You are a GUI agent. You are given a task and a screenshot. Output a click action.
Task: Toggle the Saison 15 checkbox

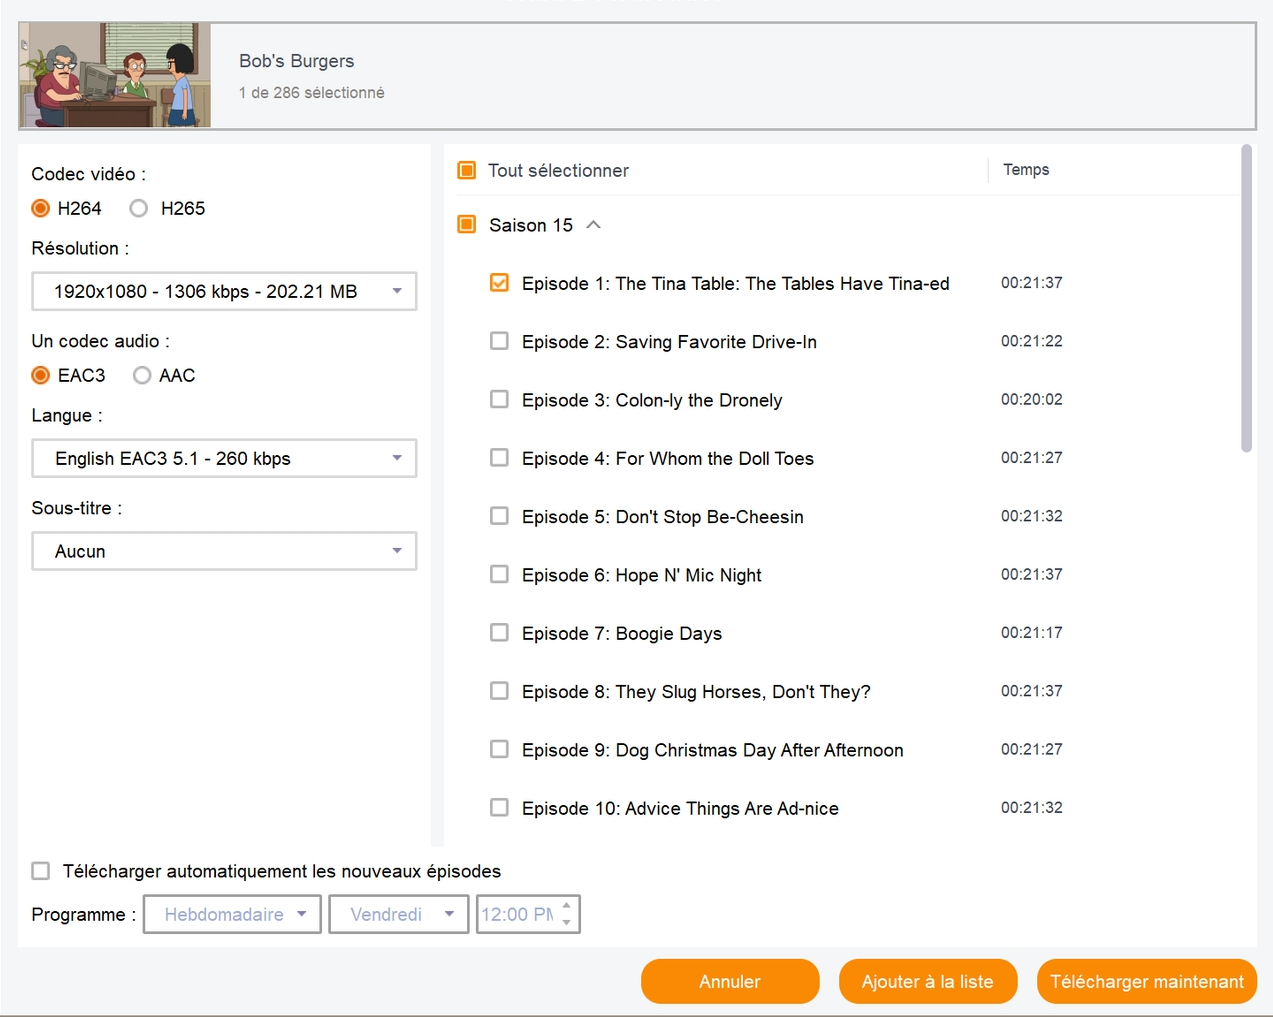tap(466, 224)
